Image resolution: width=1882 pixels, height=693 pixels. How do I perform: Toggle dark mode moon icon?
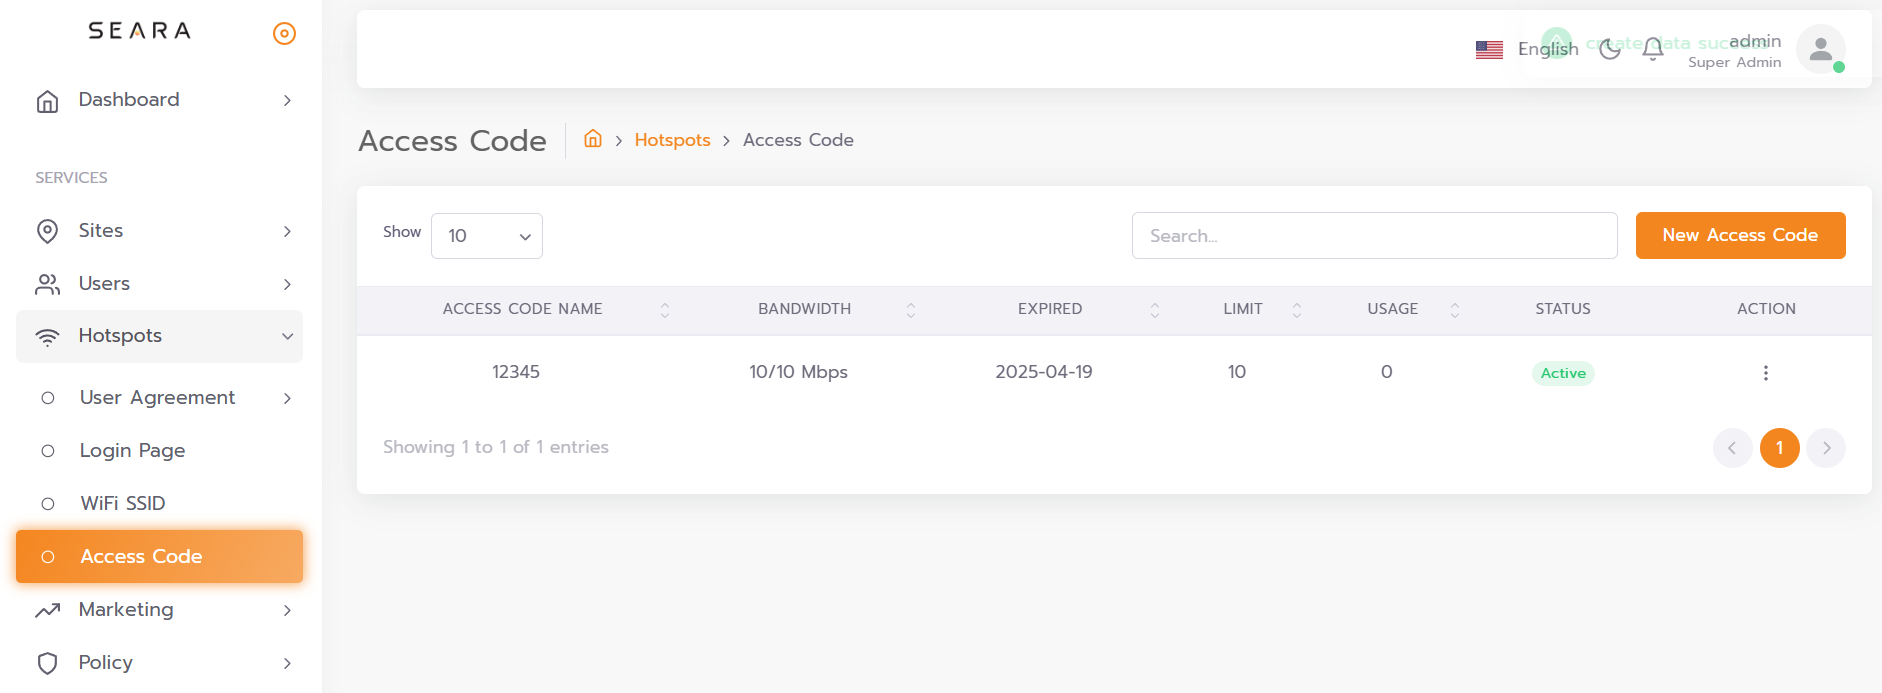pyautogui.click(x=1609, y=49)
